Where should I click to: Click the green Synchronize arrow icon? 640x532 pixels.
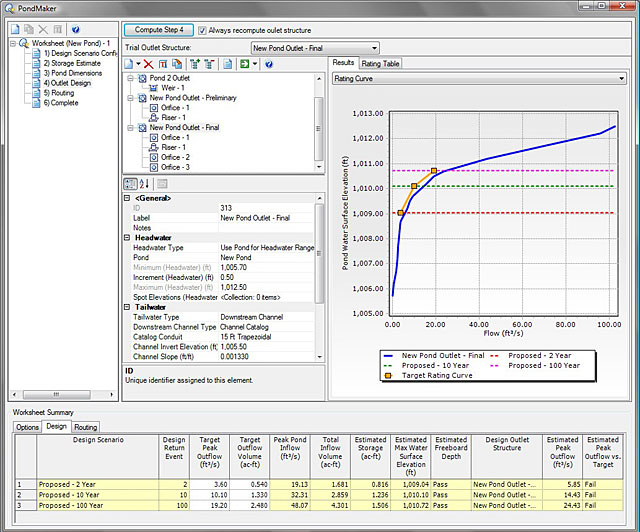click(x=244, y=64)
